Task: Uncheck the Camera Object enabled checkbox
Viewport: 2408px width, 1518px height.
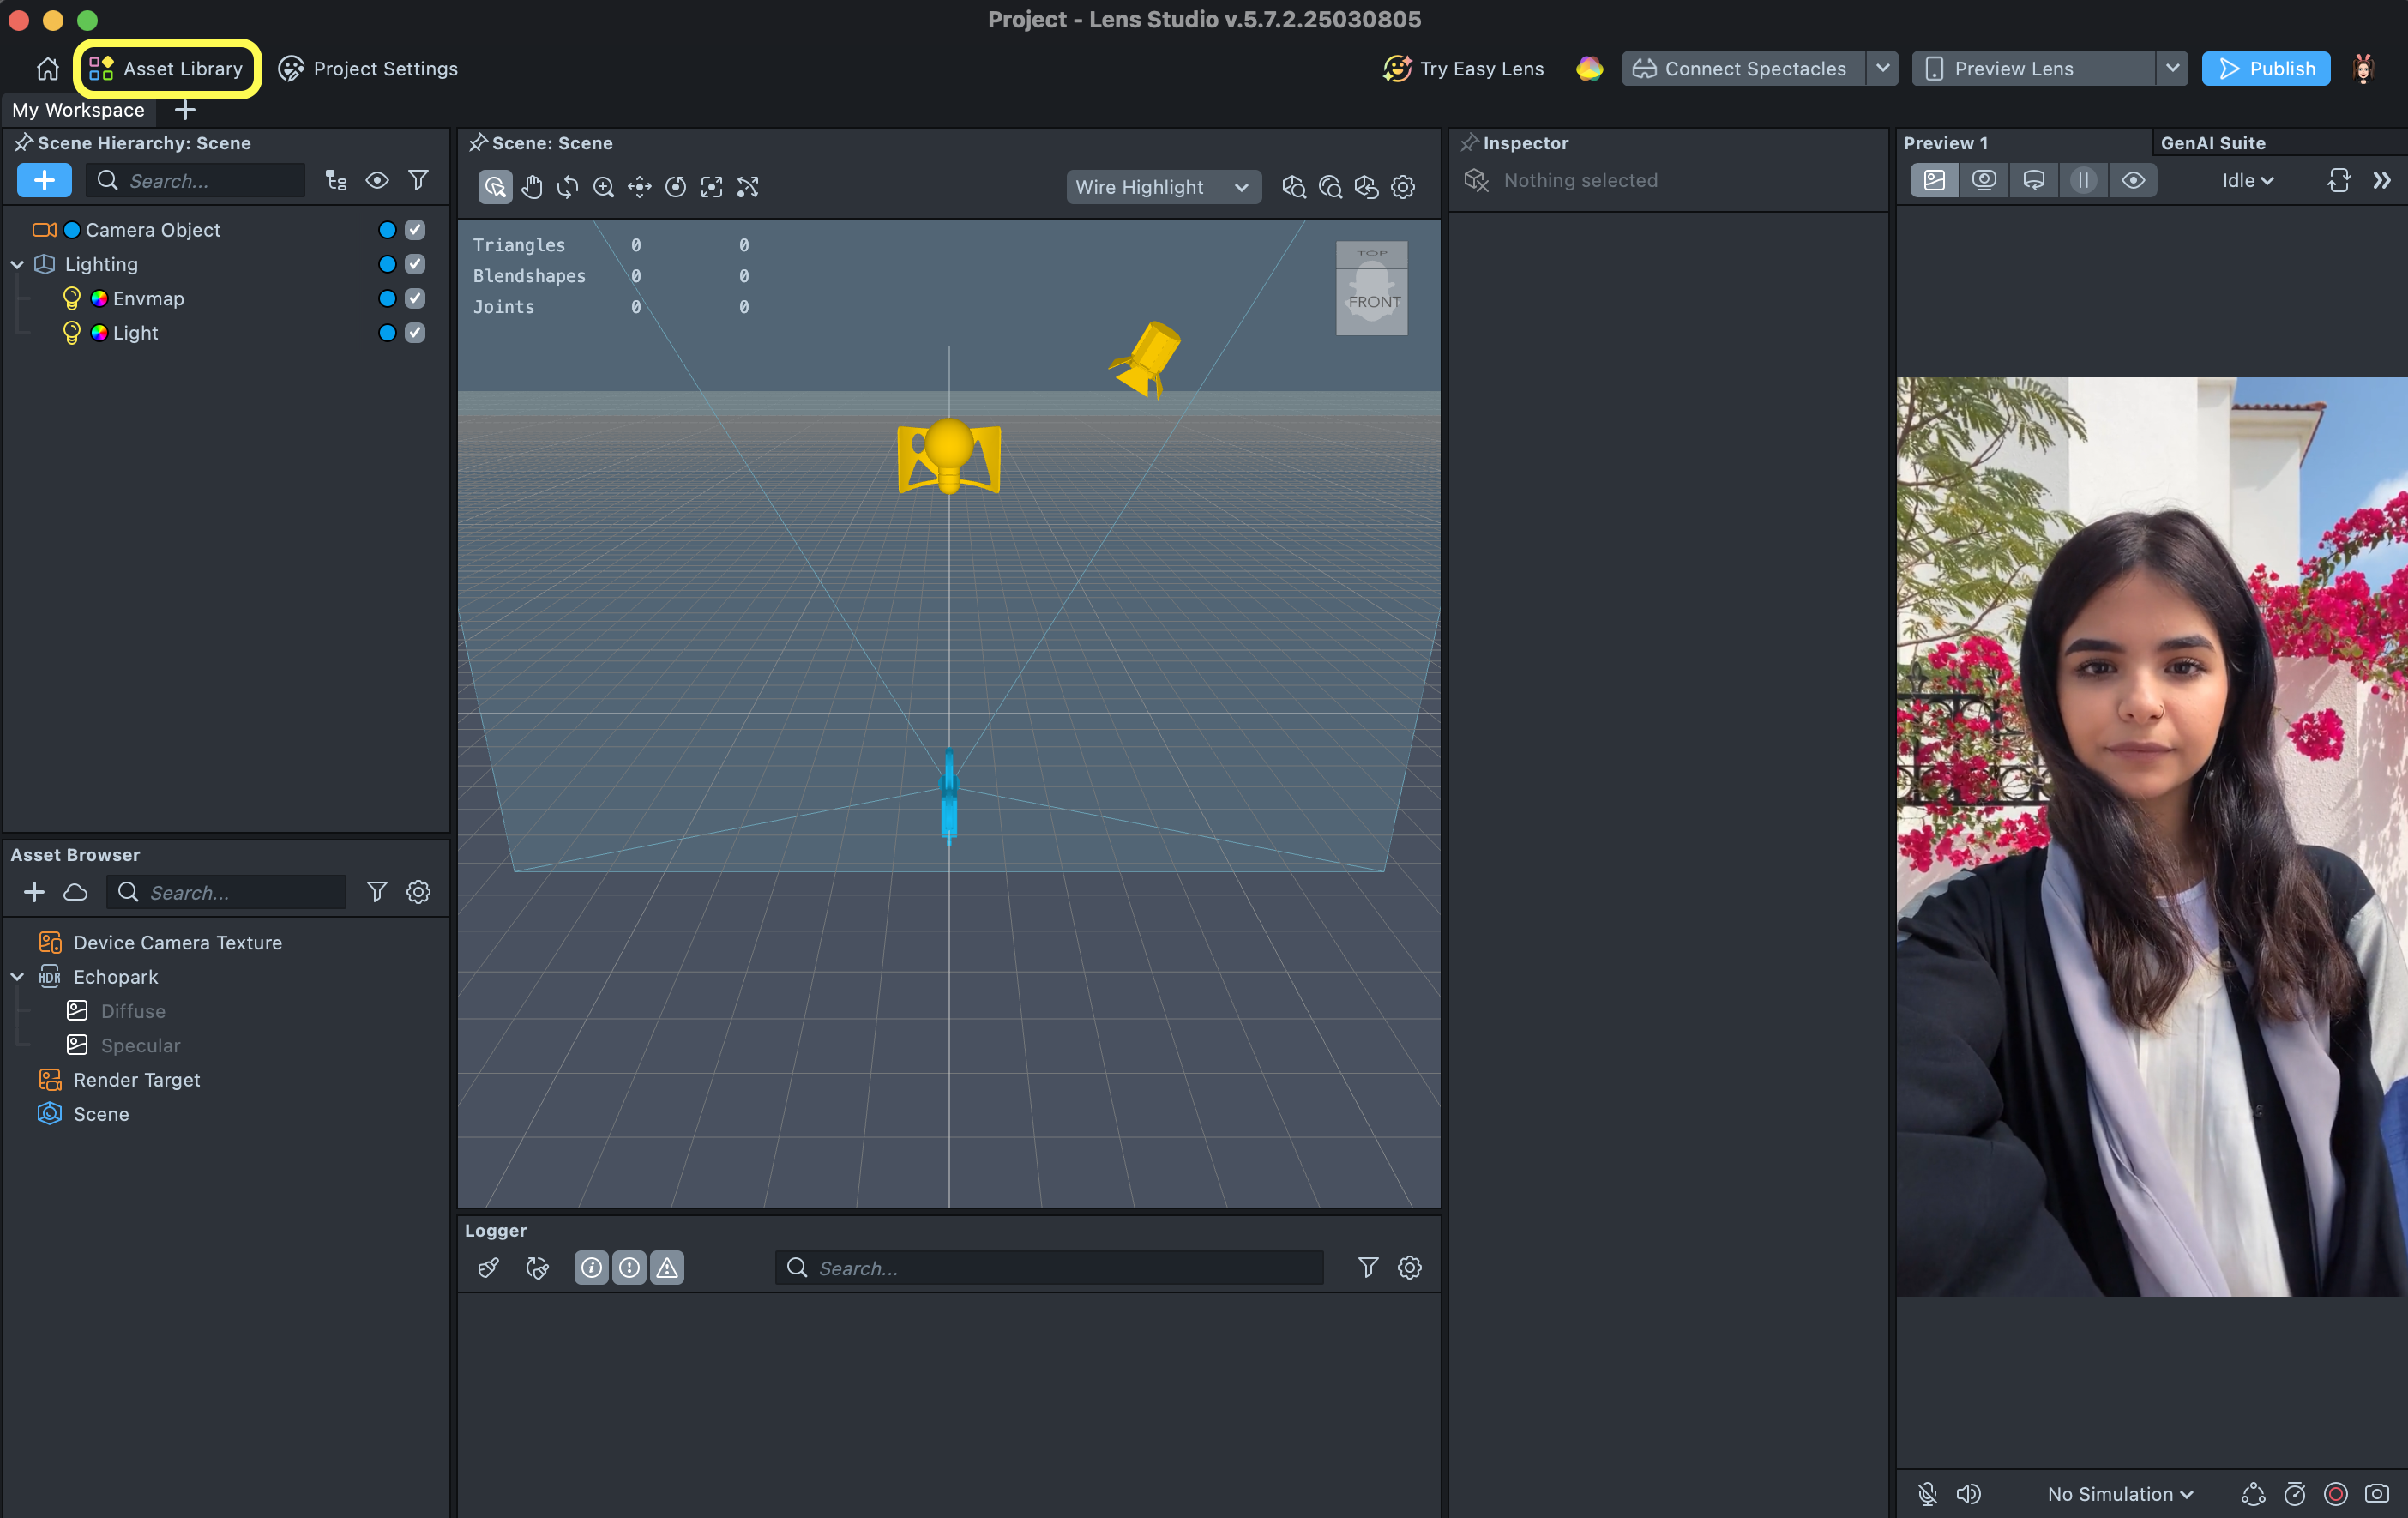Action: coord(415,230)
